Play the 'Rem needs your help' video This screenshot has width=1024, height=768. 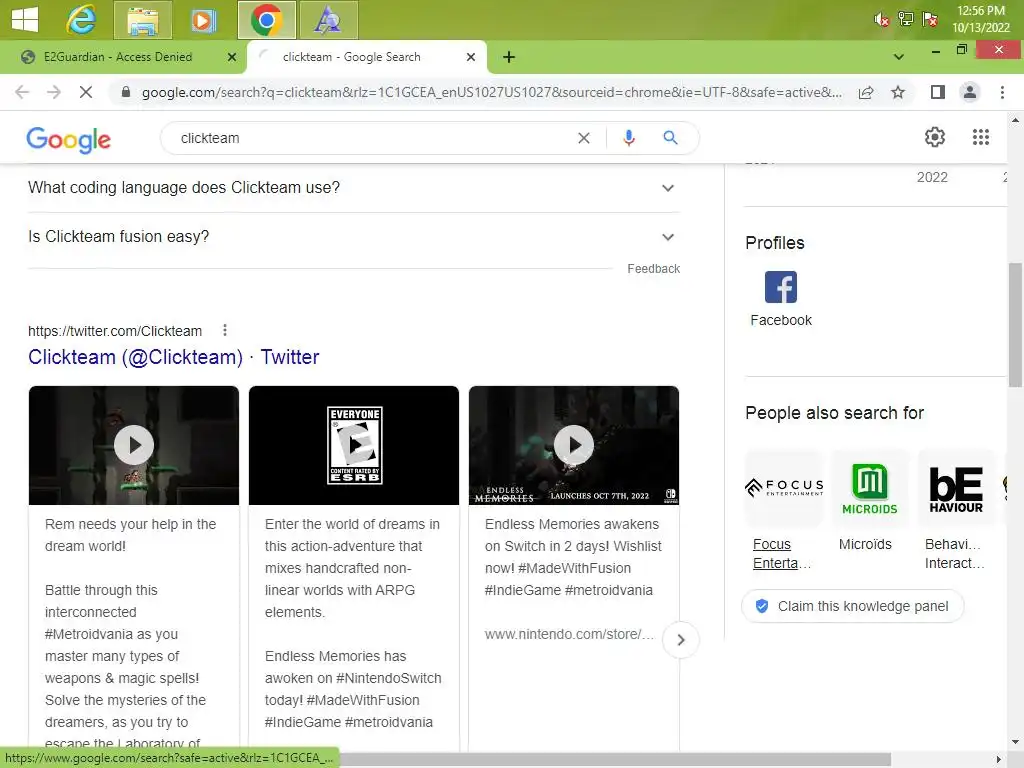[134, 445]
